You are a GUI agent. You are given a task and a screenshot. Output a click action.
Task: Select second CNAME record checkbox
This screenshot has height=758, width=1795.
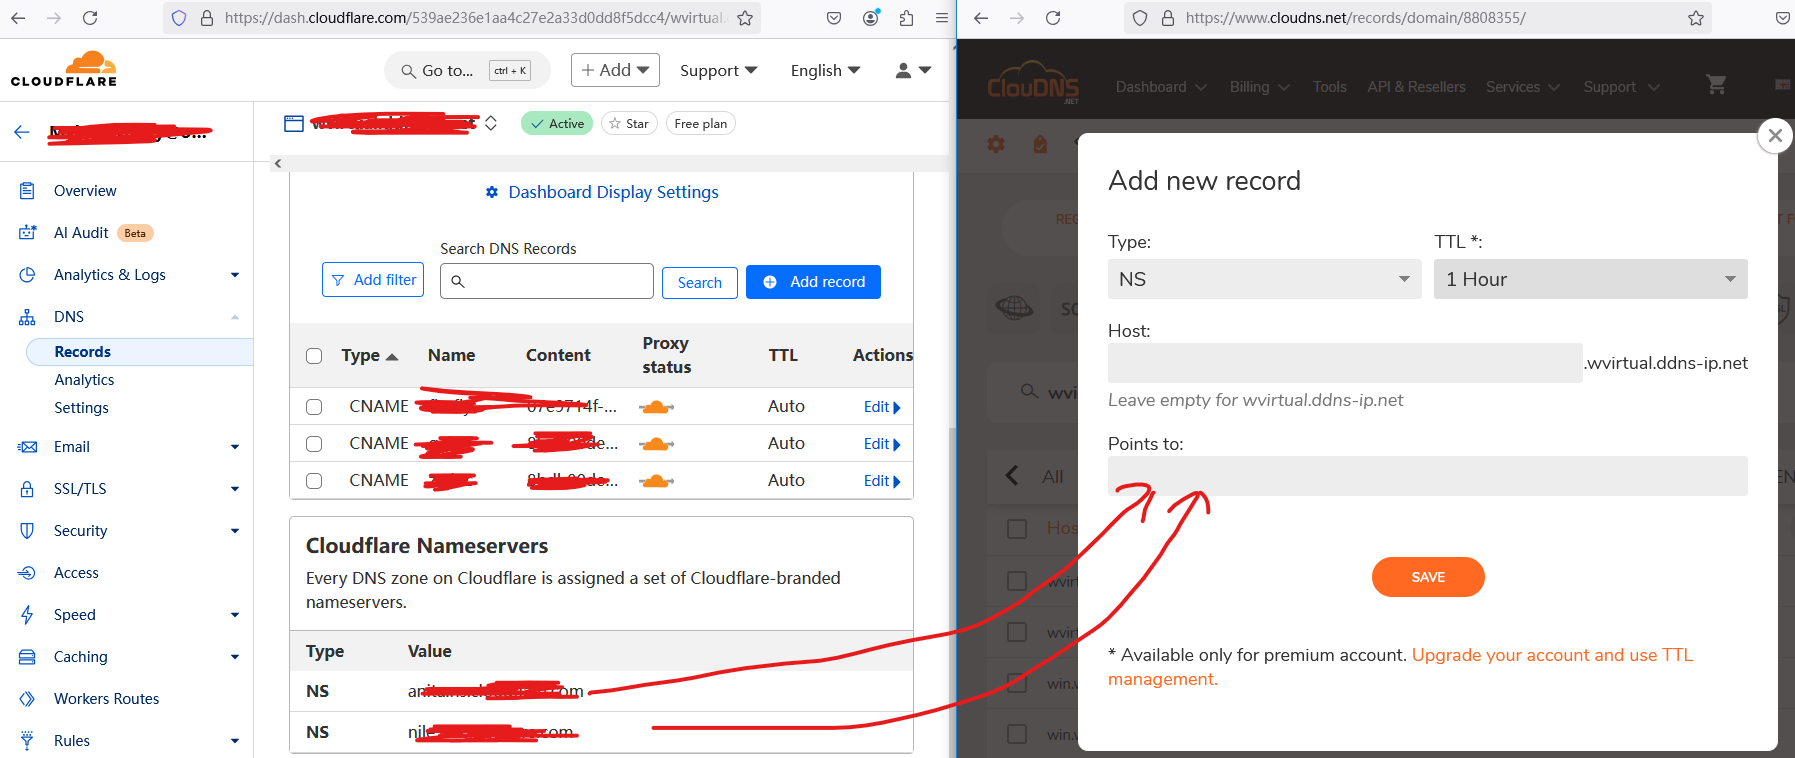(x=314, y=444)
